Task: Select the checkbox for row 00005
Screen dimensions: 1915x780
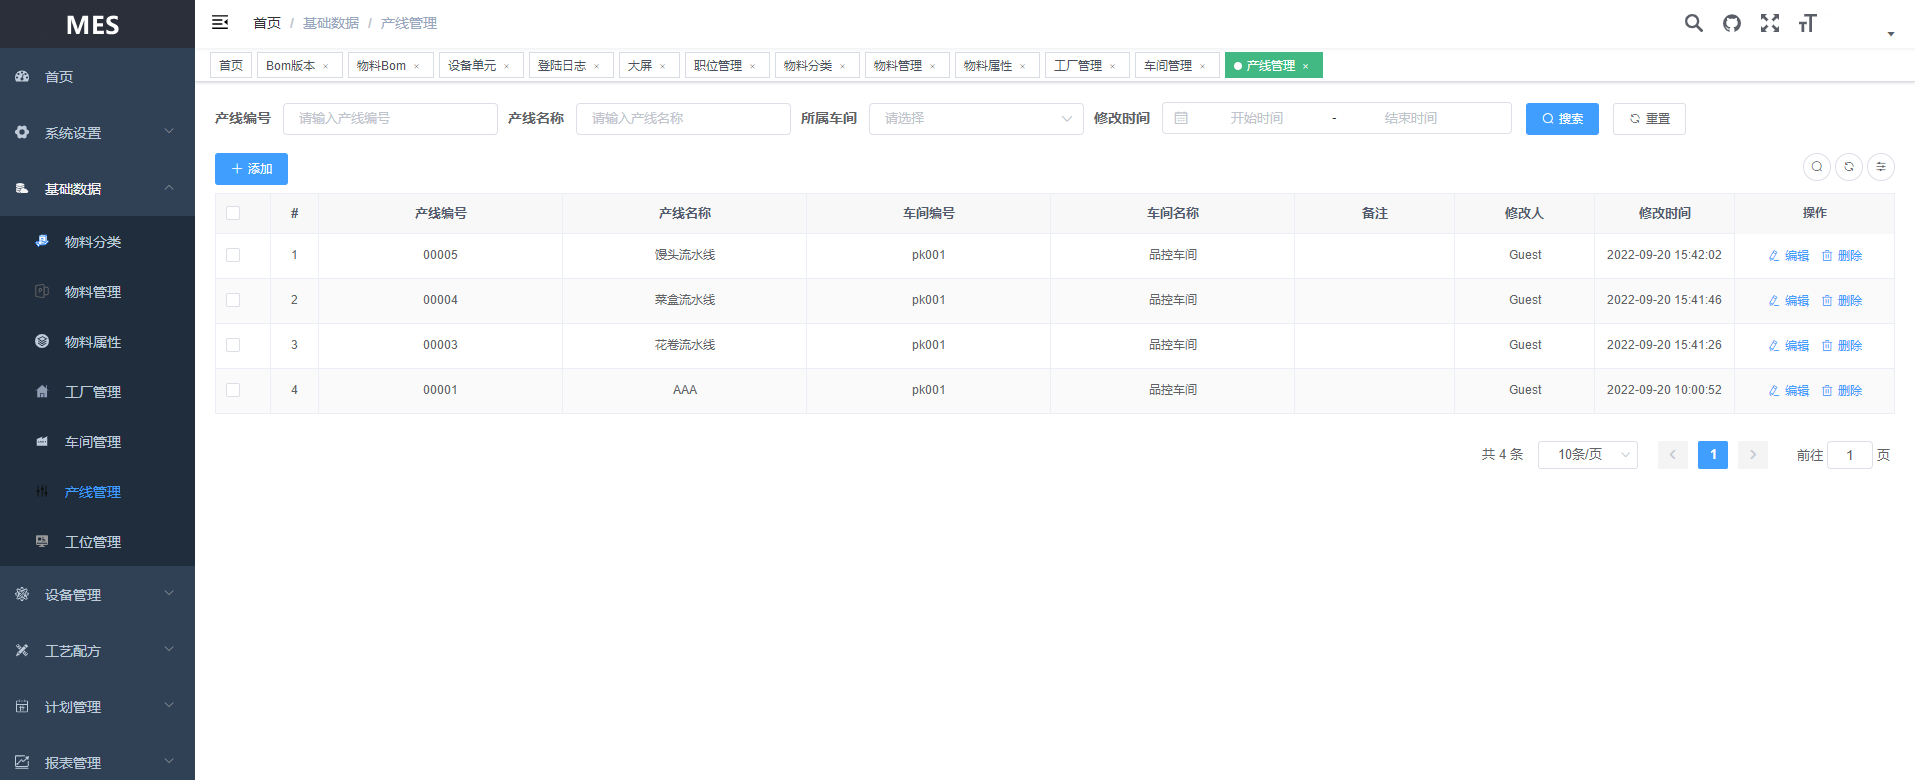Action: coord(233,255)
